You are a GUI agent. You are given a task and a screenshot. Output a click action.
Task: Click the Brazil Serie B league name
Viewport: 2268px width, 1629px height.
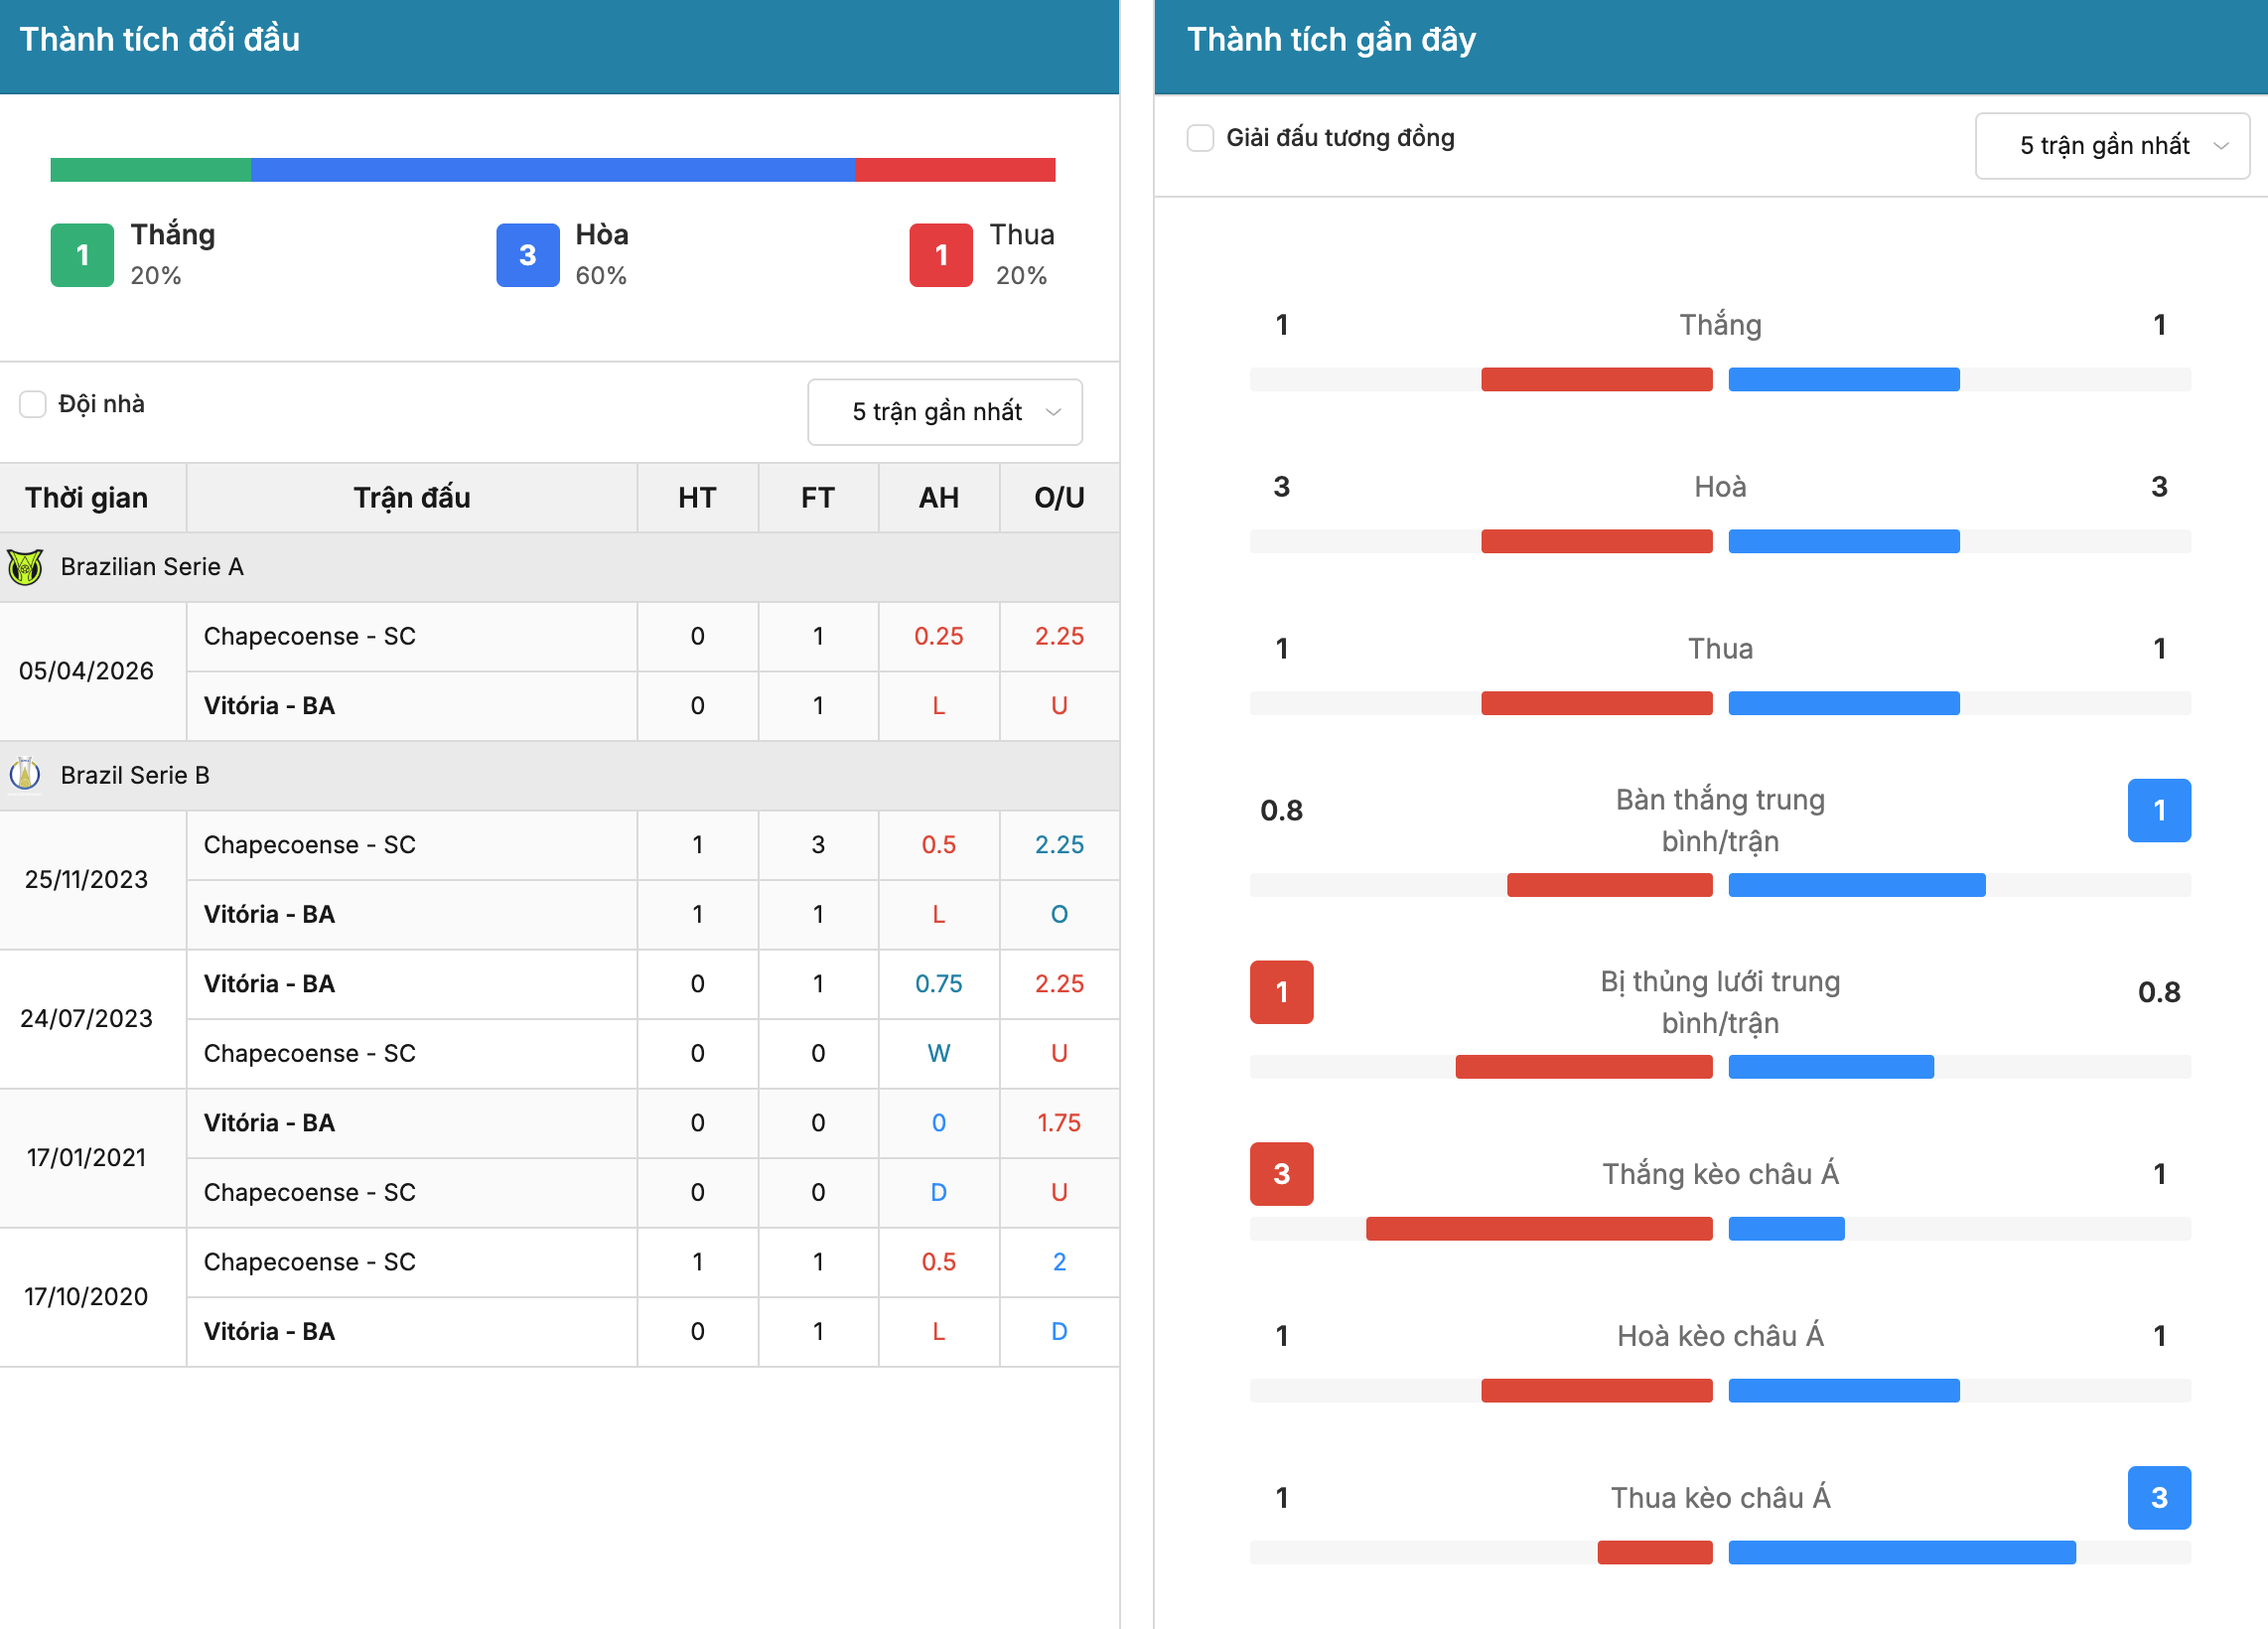[x=135, y=775]
